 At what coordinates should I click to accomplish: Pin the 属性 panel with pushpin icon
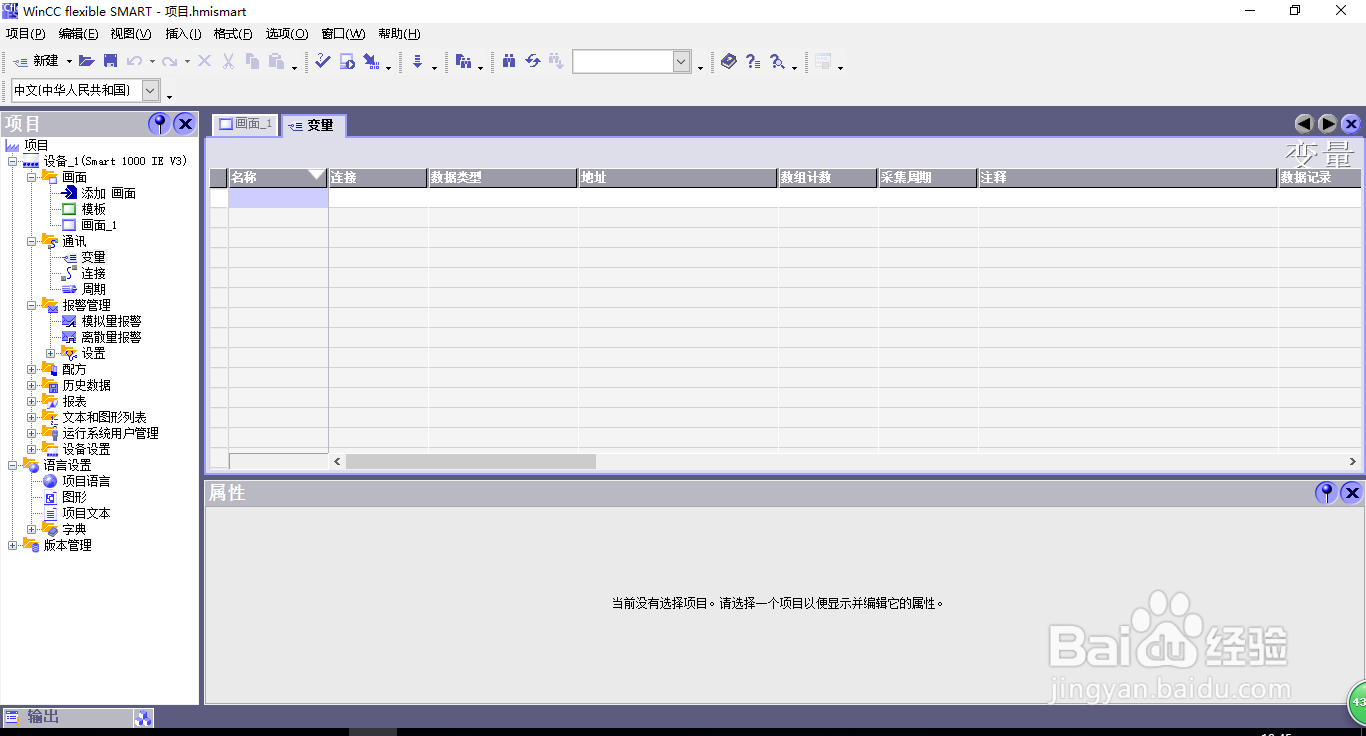1326,493
